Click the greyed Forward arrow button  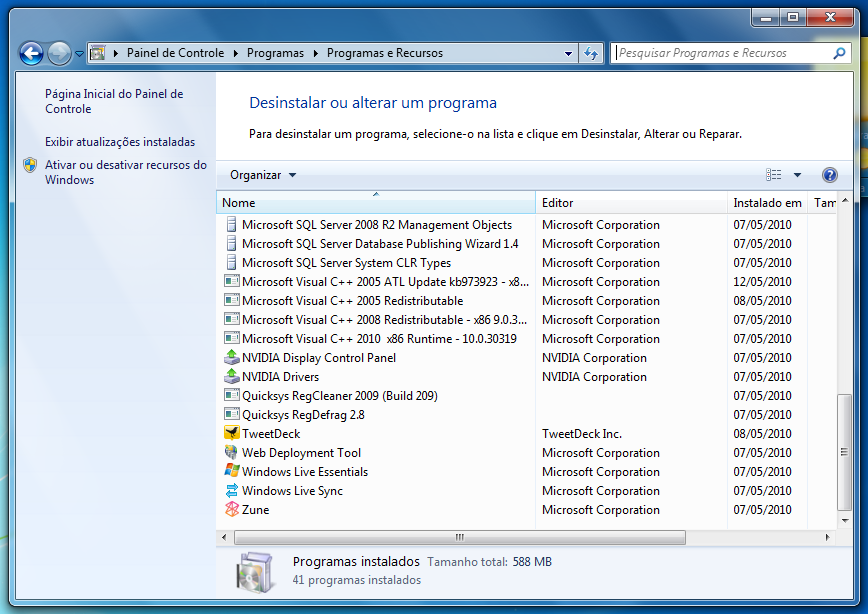[59, 54]
